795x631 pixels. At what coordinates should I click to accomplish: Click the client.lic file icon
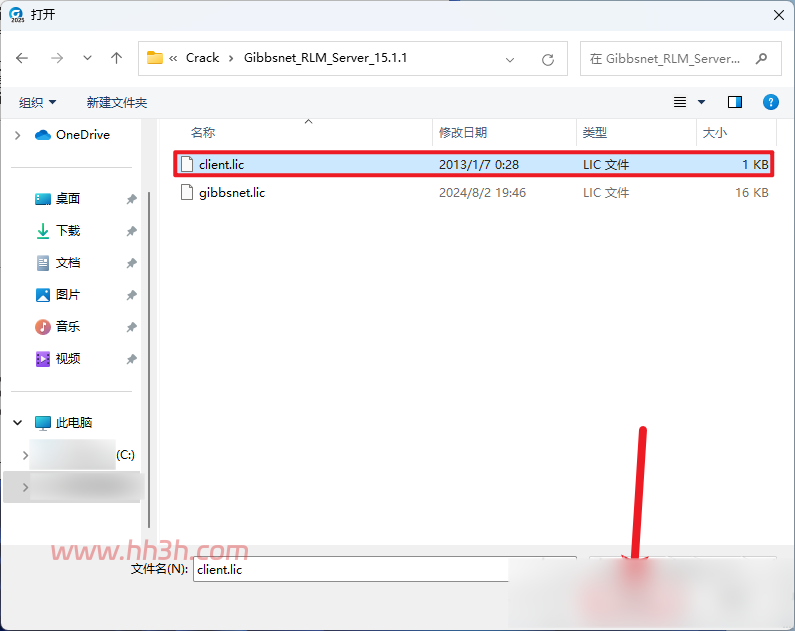(x=187, y=164)
